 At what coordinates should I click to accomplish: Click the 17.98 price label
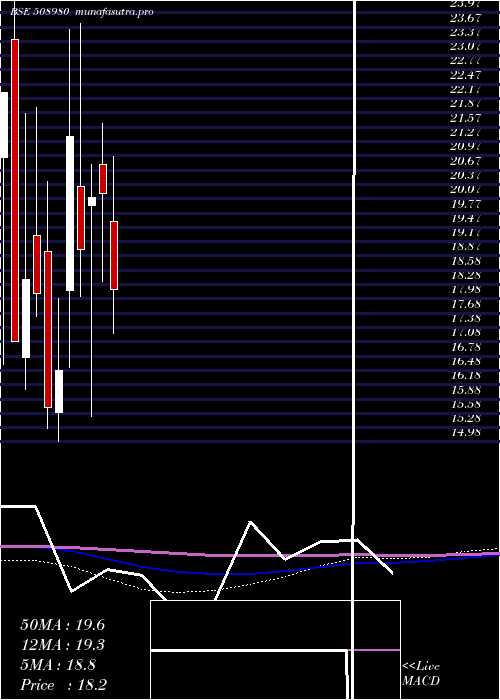point(466,290)
